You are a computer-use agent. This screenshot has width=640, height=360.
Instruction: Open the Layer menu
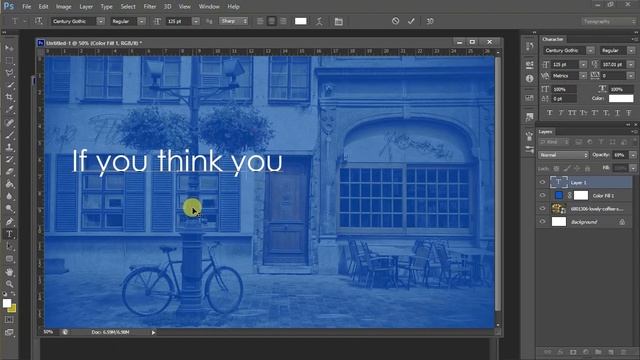pyautogui.click(x=86, y=7)
